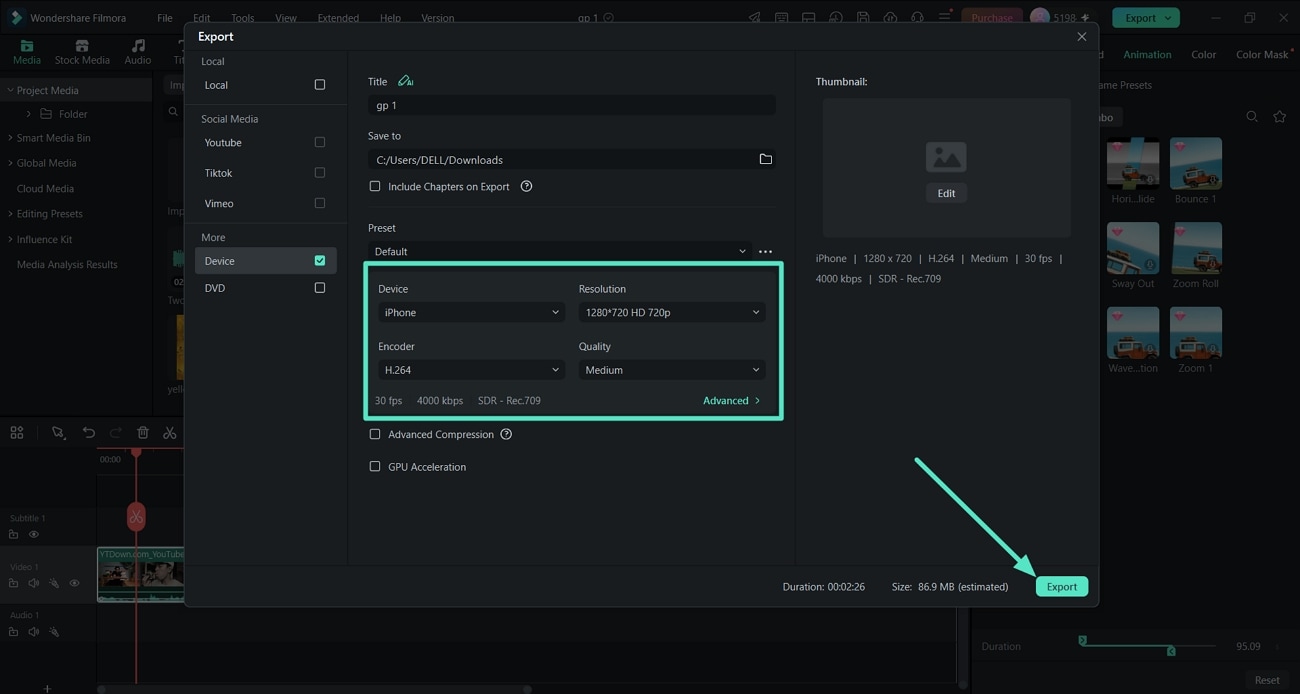Viewport: 1300px width, 694px height.
Task: Open preset options three-dot menu
Action: tap(765, 251)
